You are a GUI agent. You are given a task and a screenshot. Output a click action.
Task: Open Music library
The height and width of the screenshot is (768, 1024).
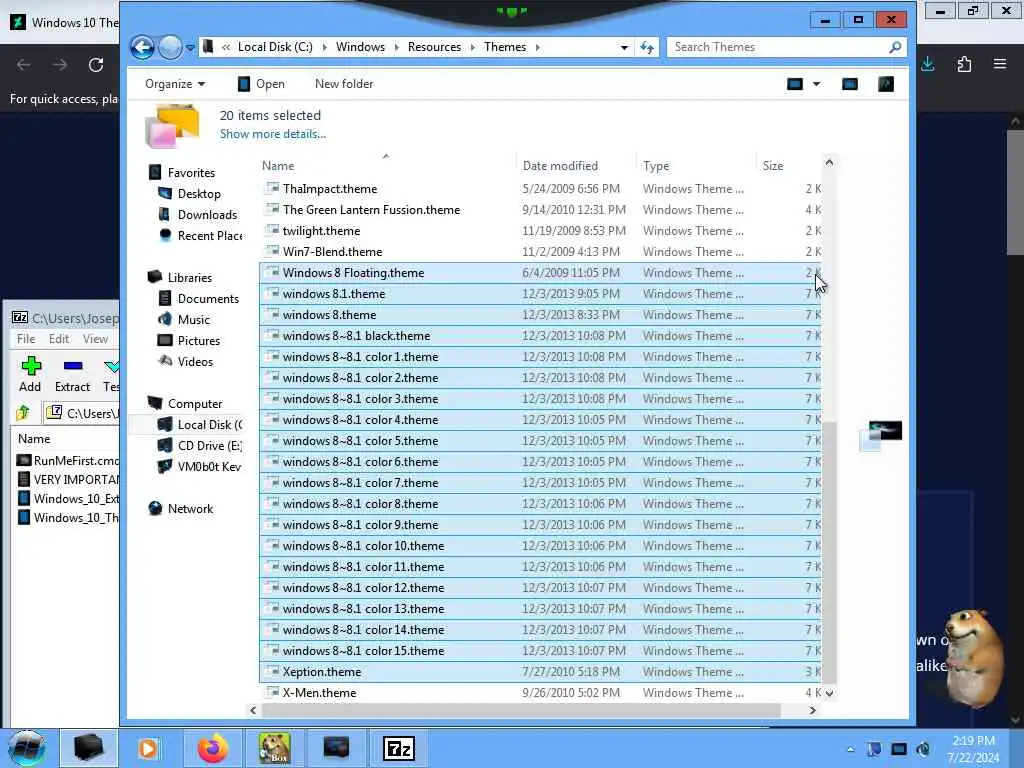[x=194, y=319]
